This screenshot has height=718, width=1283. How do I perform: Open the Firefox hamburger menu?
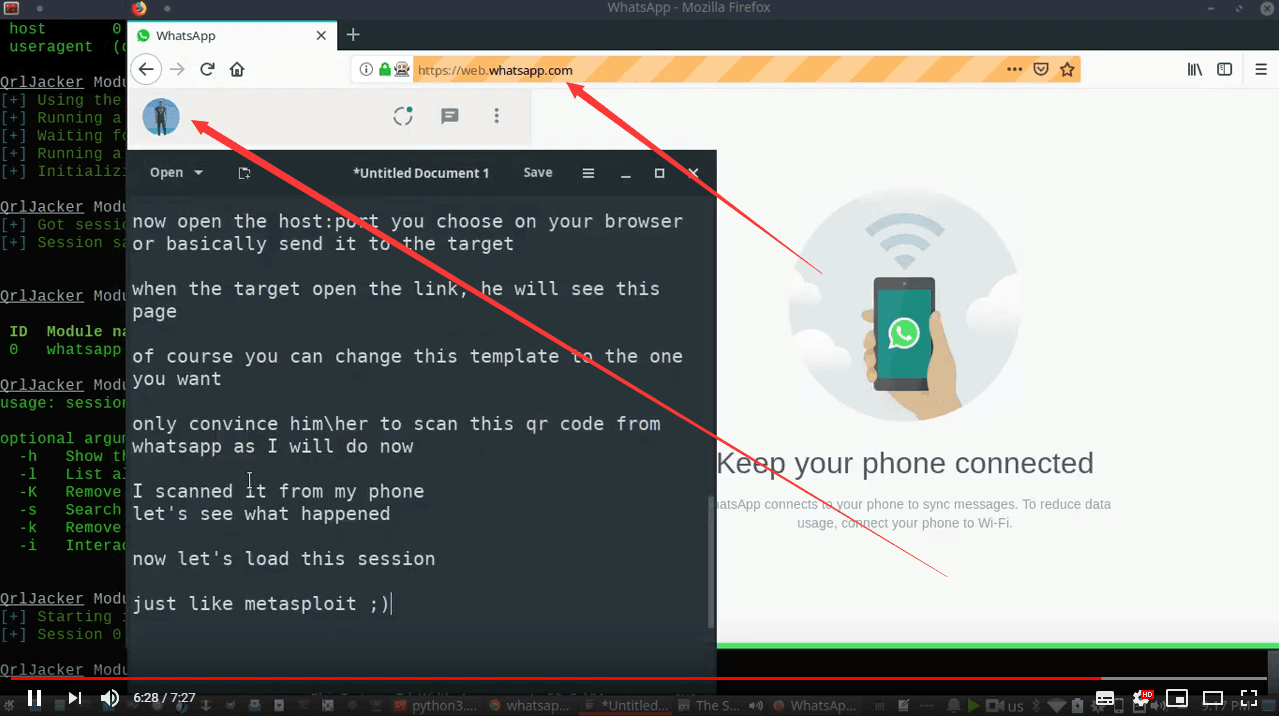click(x=1262, y=70)
